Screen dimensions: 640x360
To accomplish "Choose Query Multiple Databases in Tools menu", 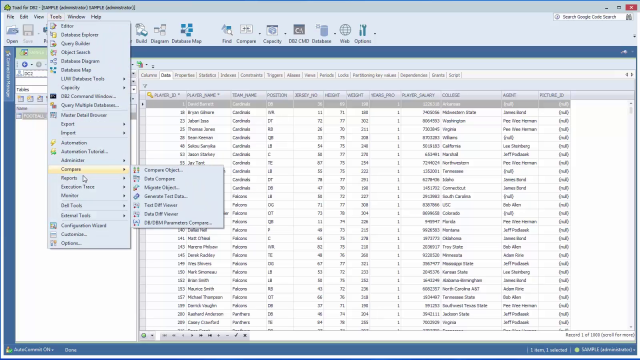I will 89,105.
